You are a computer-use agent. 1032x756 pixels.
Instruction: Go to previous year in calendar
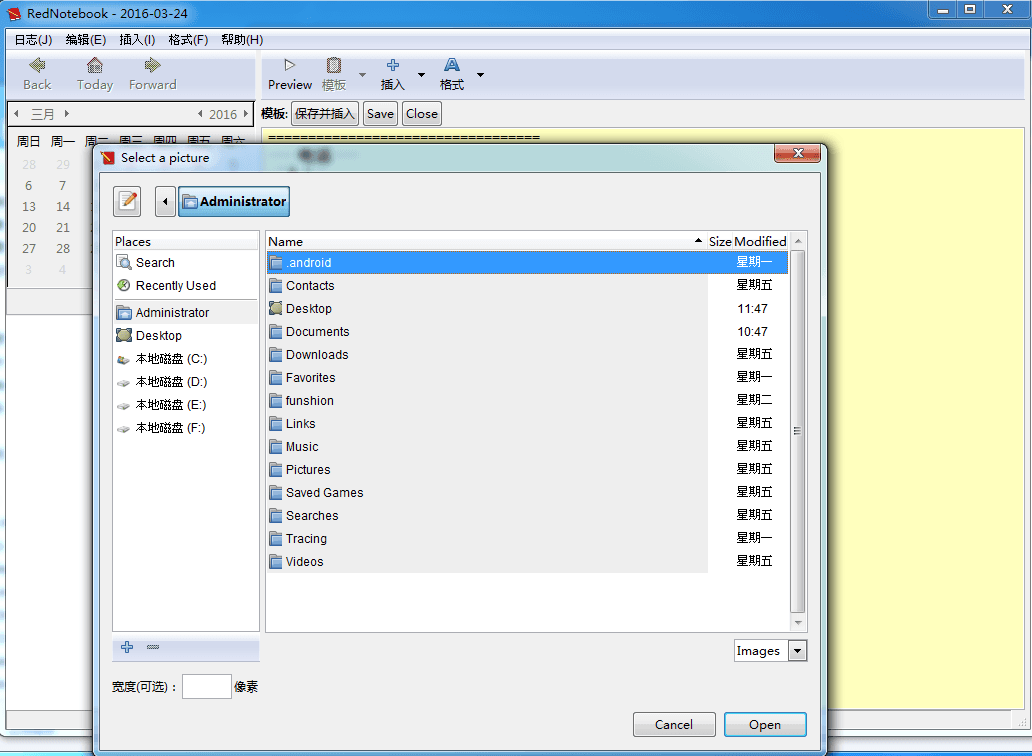coord(200,114)
